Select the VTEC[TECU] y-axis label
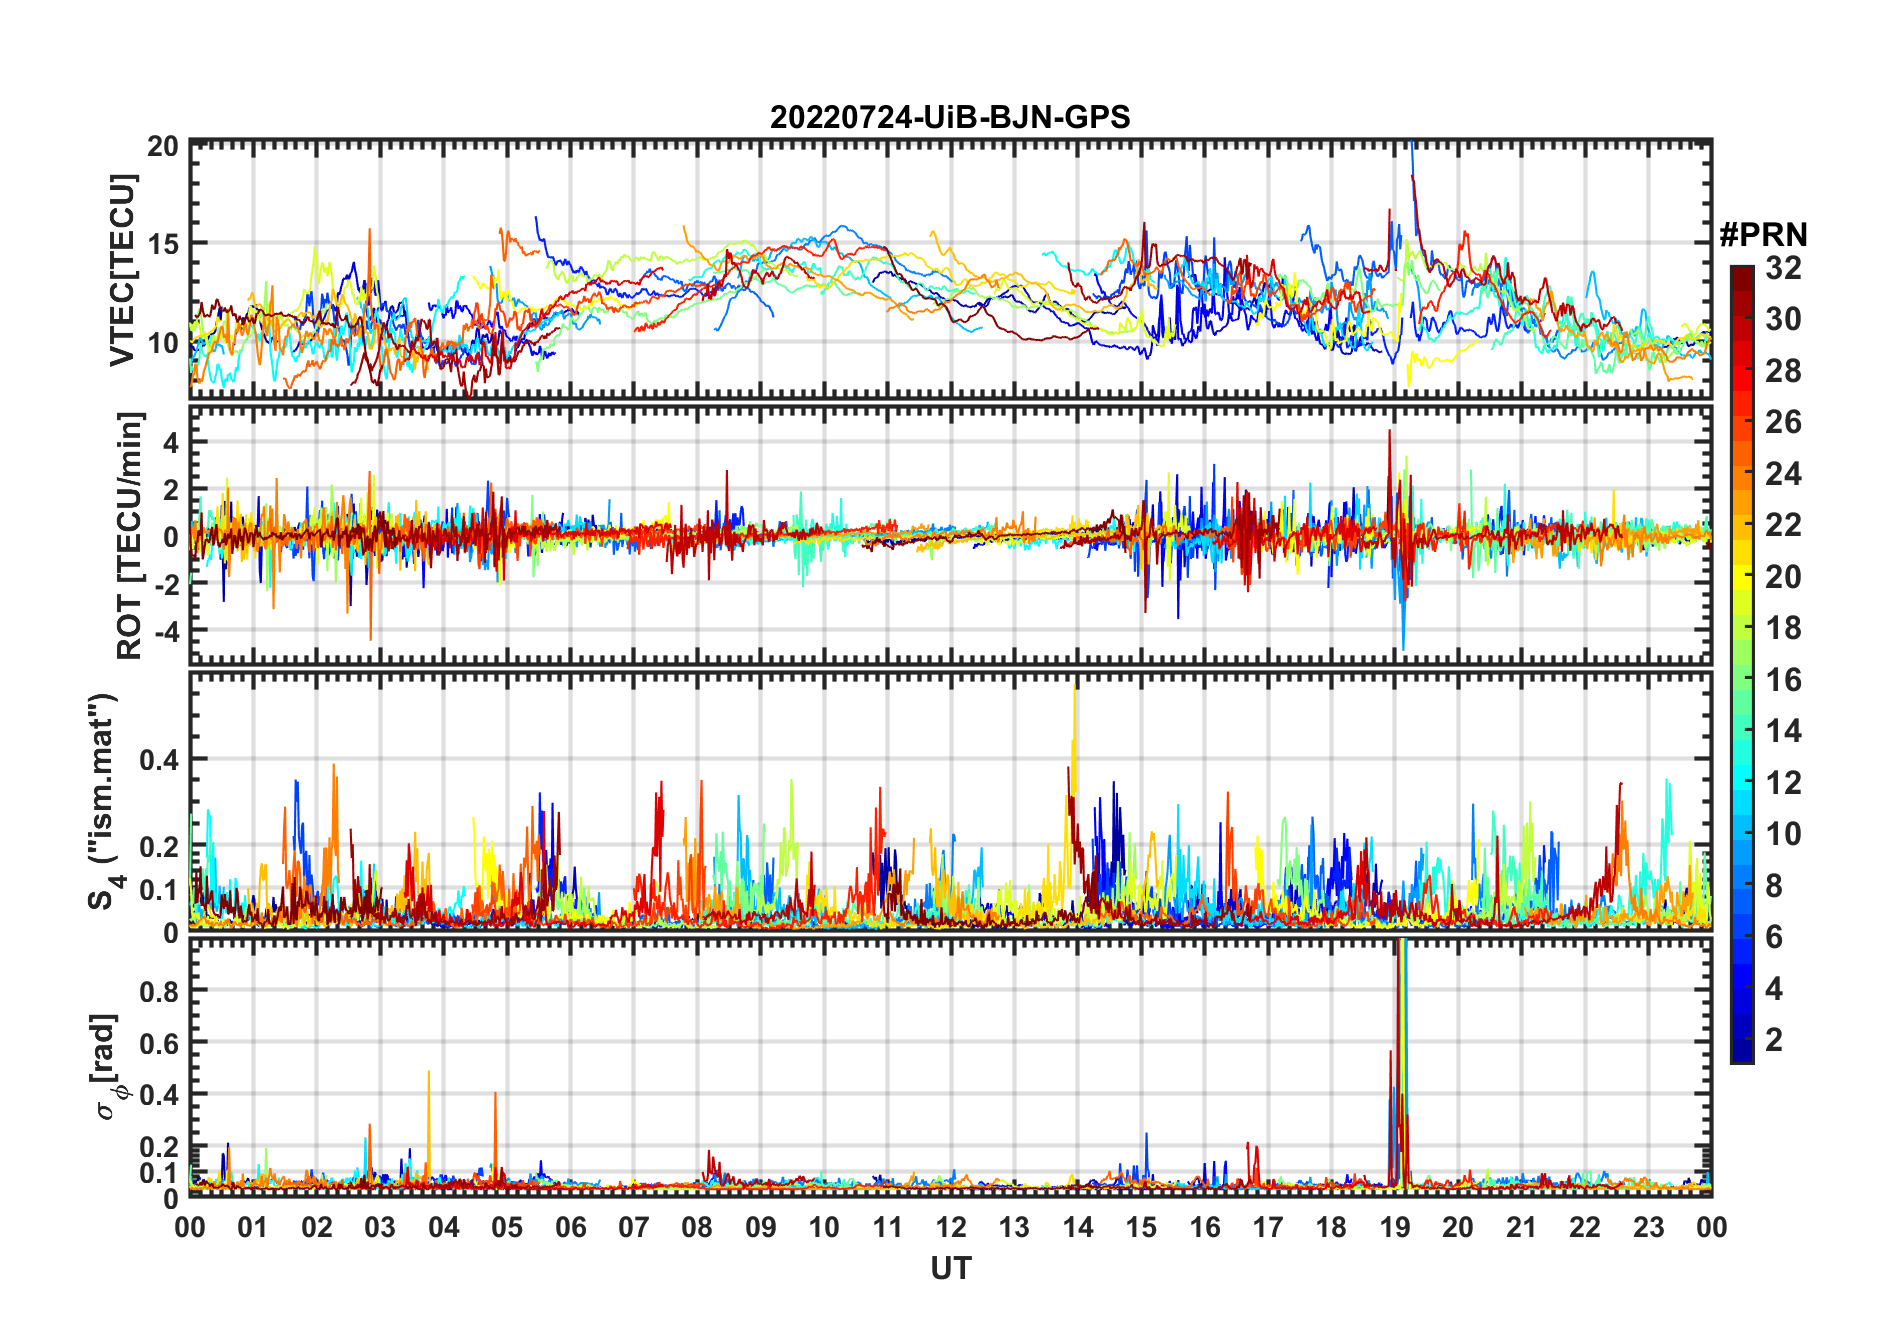Image resolution: width=1902 pixels, height=1330 pixels. pos(122,270)
